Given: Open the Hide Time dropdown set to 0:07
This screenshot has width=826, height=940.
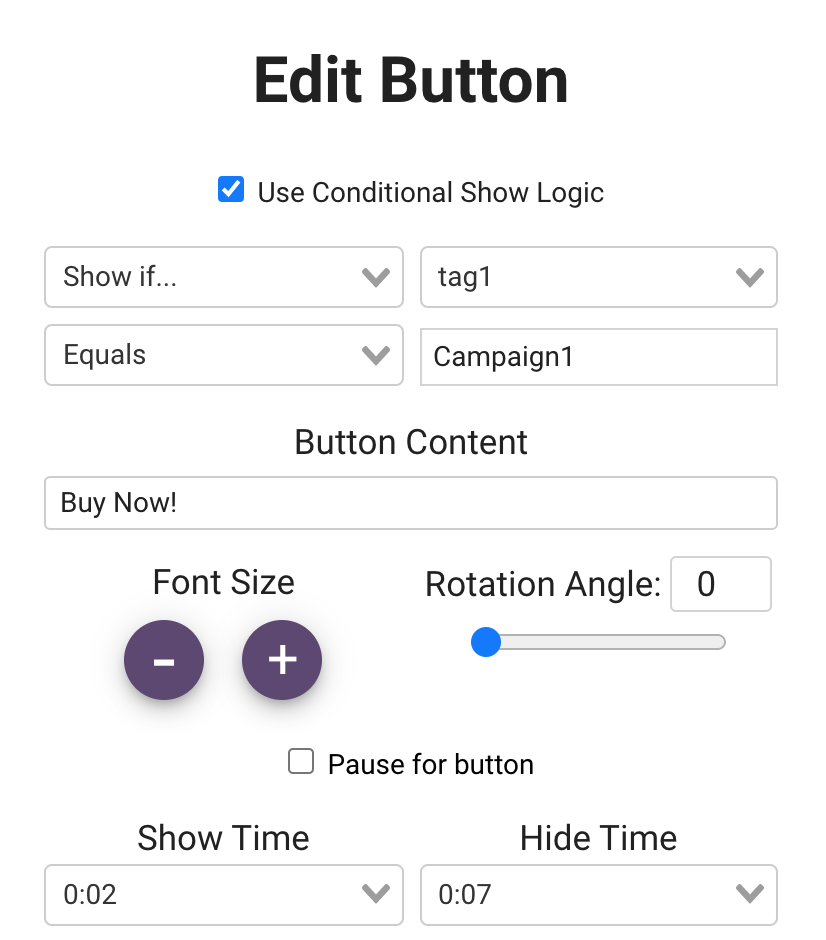Looking at the screenshot, I should coord(598,894).
